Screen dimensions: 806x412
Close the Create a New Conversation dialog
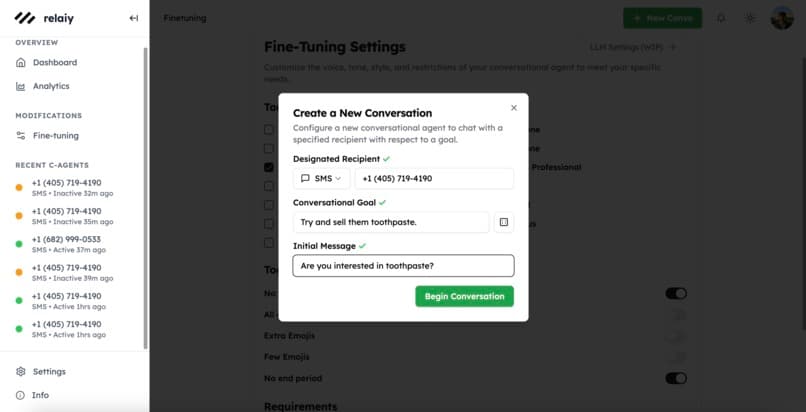[514, 108]
